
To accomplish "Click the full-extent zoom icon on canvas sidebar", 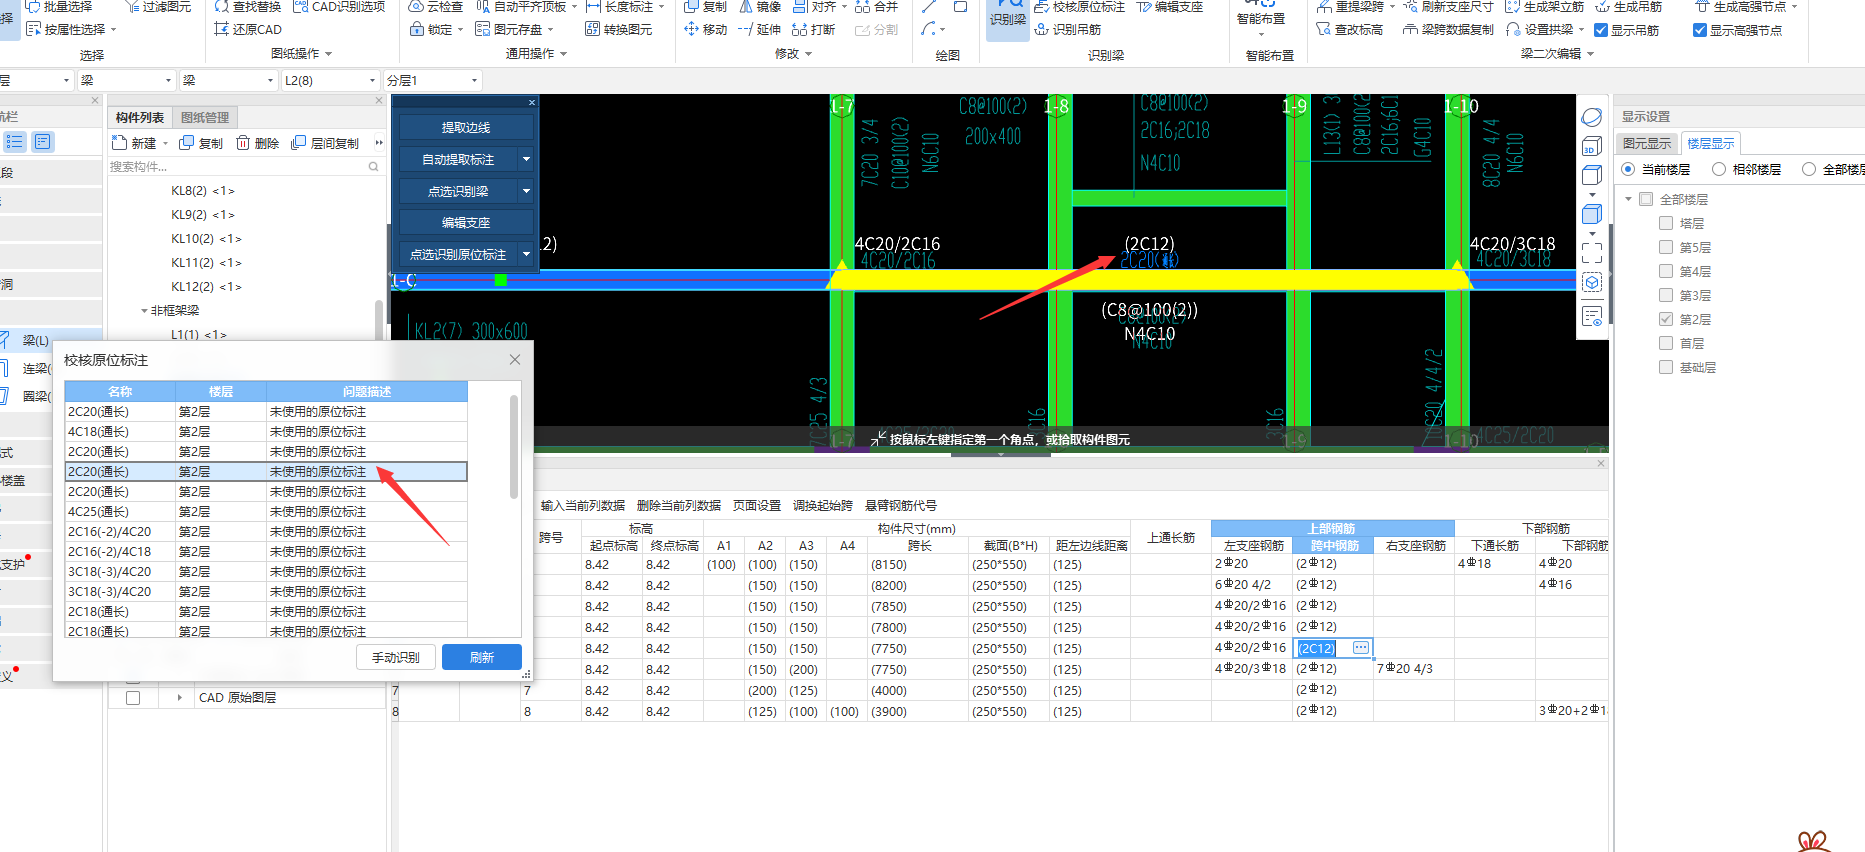I will click(1592, 252).
